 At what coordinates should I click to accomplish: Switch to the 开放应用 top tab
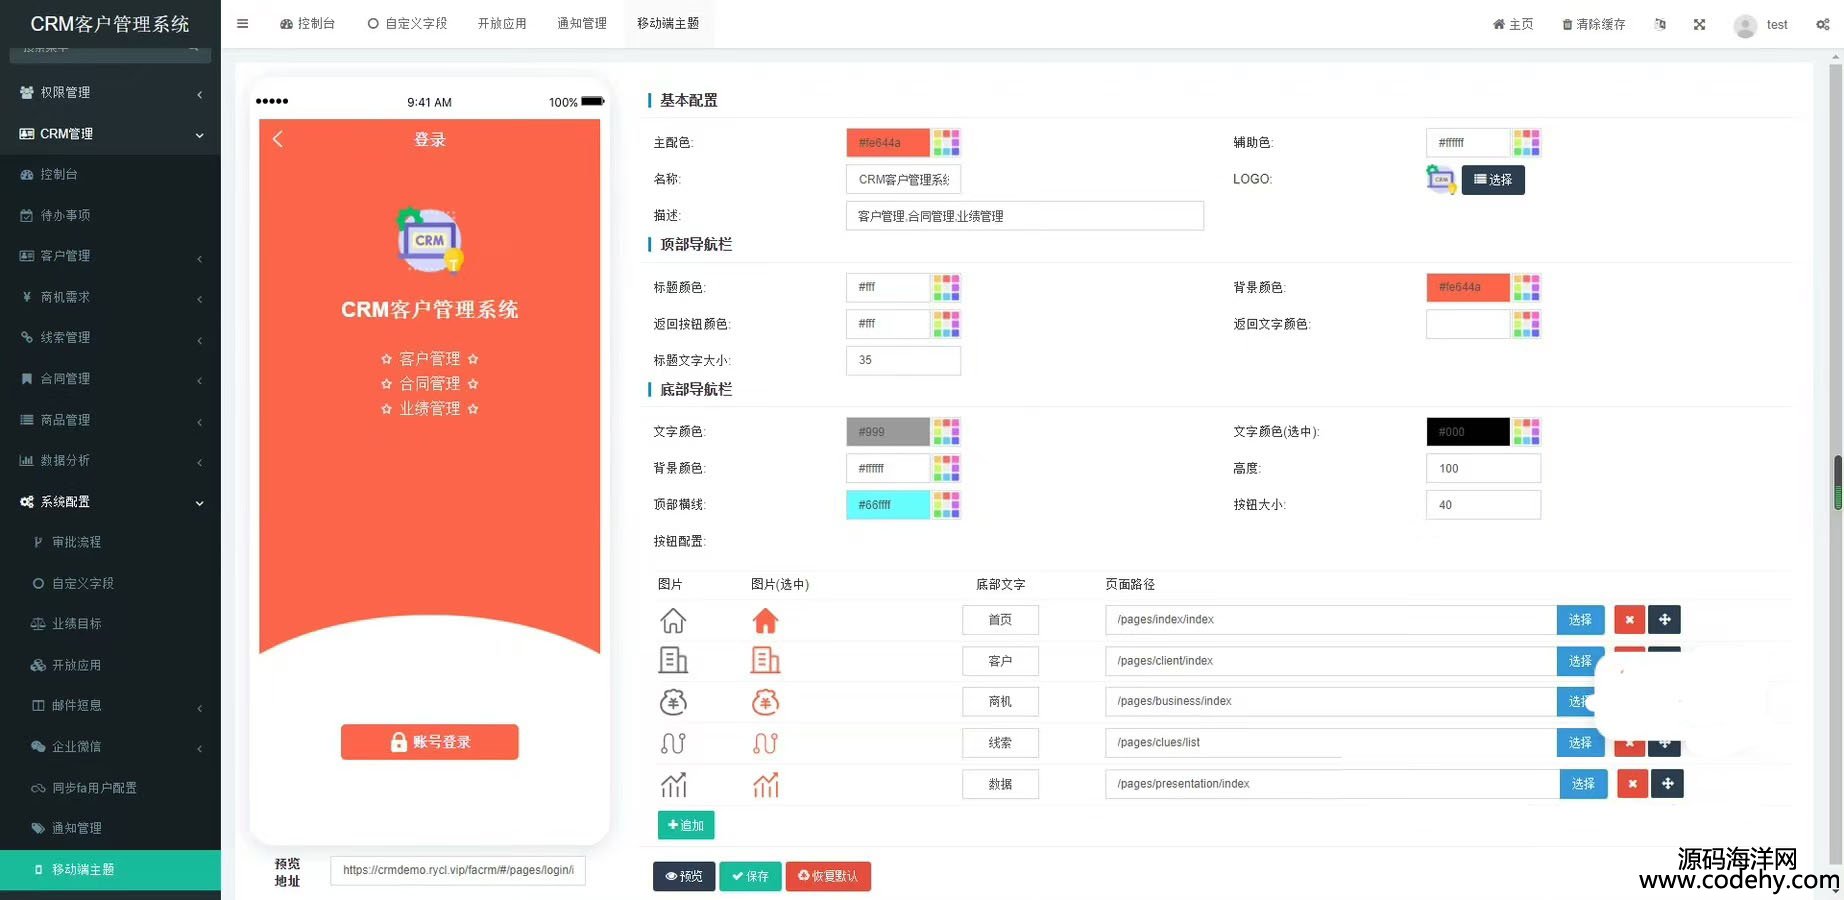click(502, 24)
